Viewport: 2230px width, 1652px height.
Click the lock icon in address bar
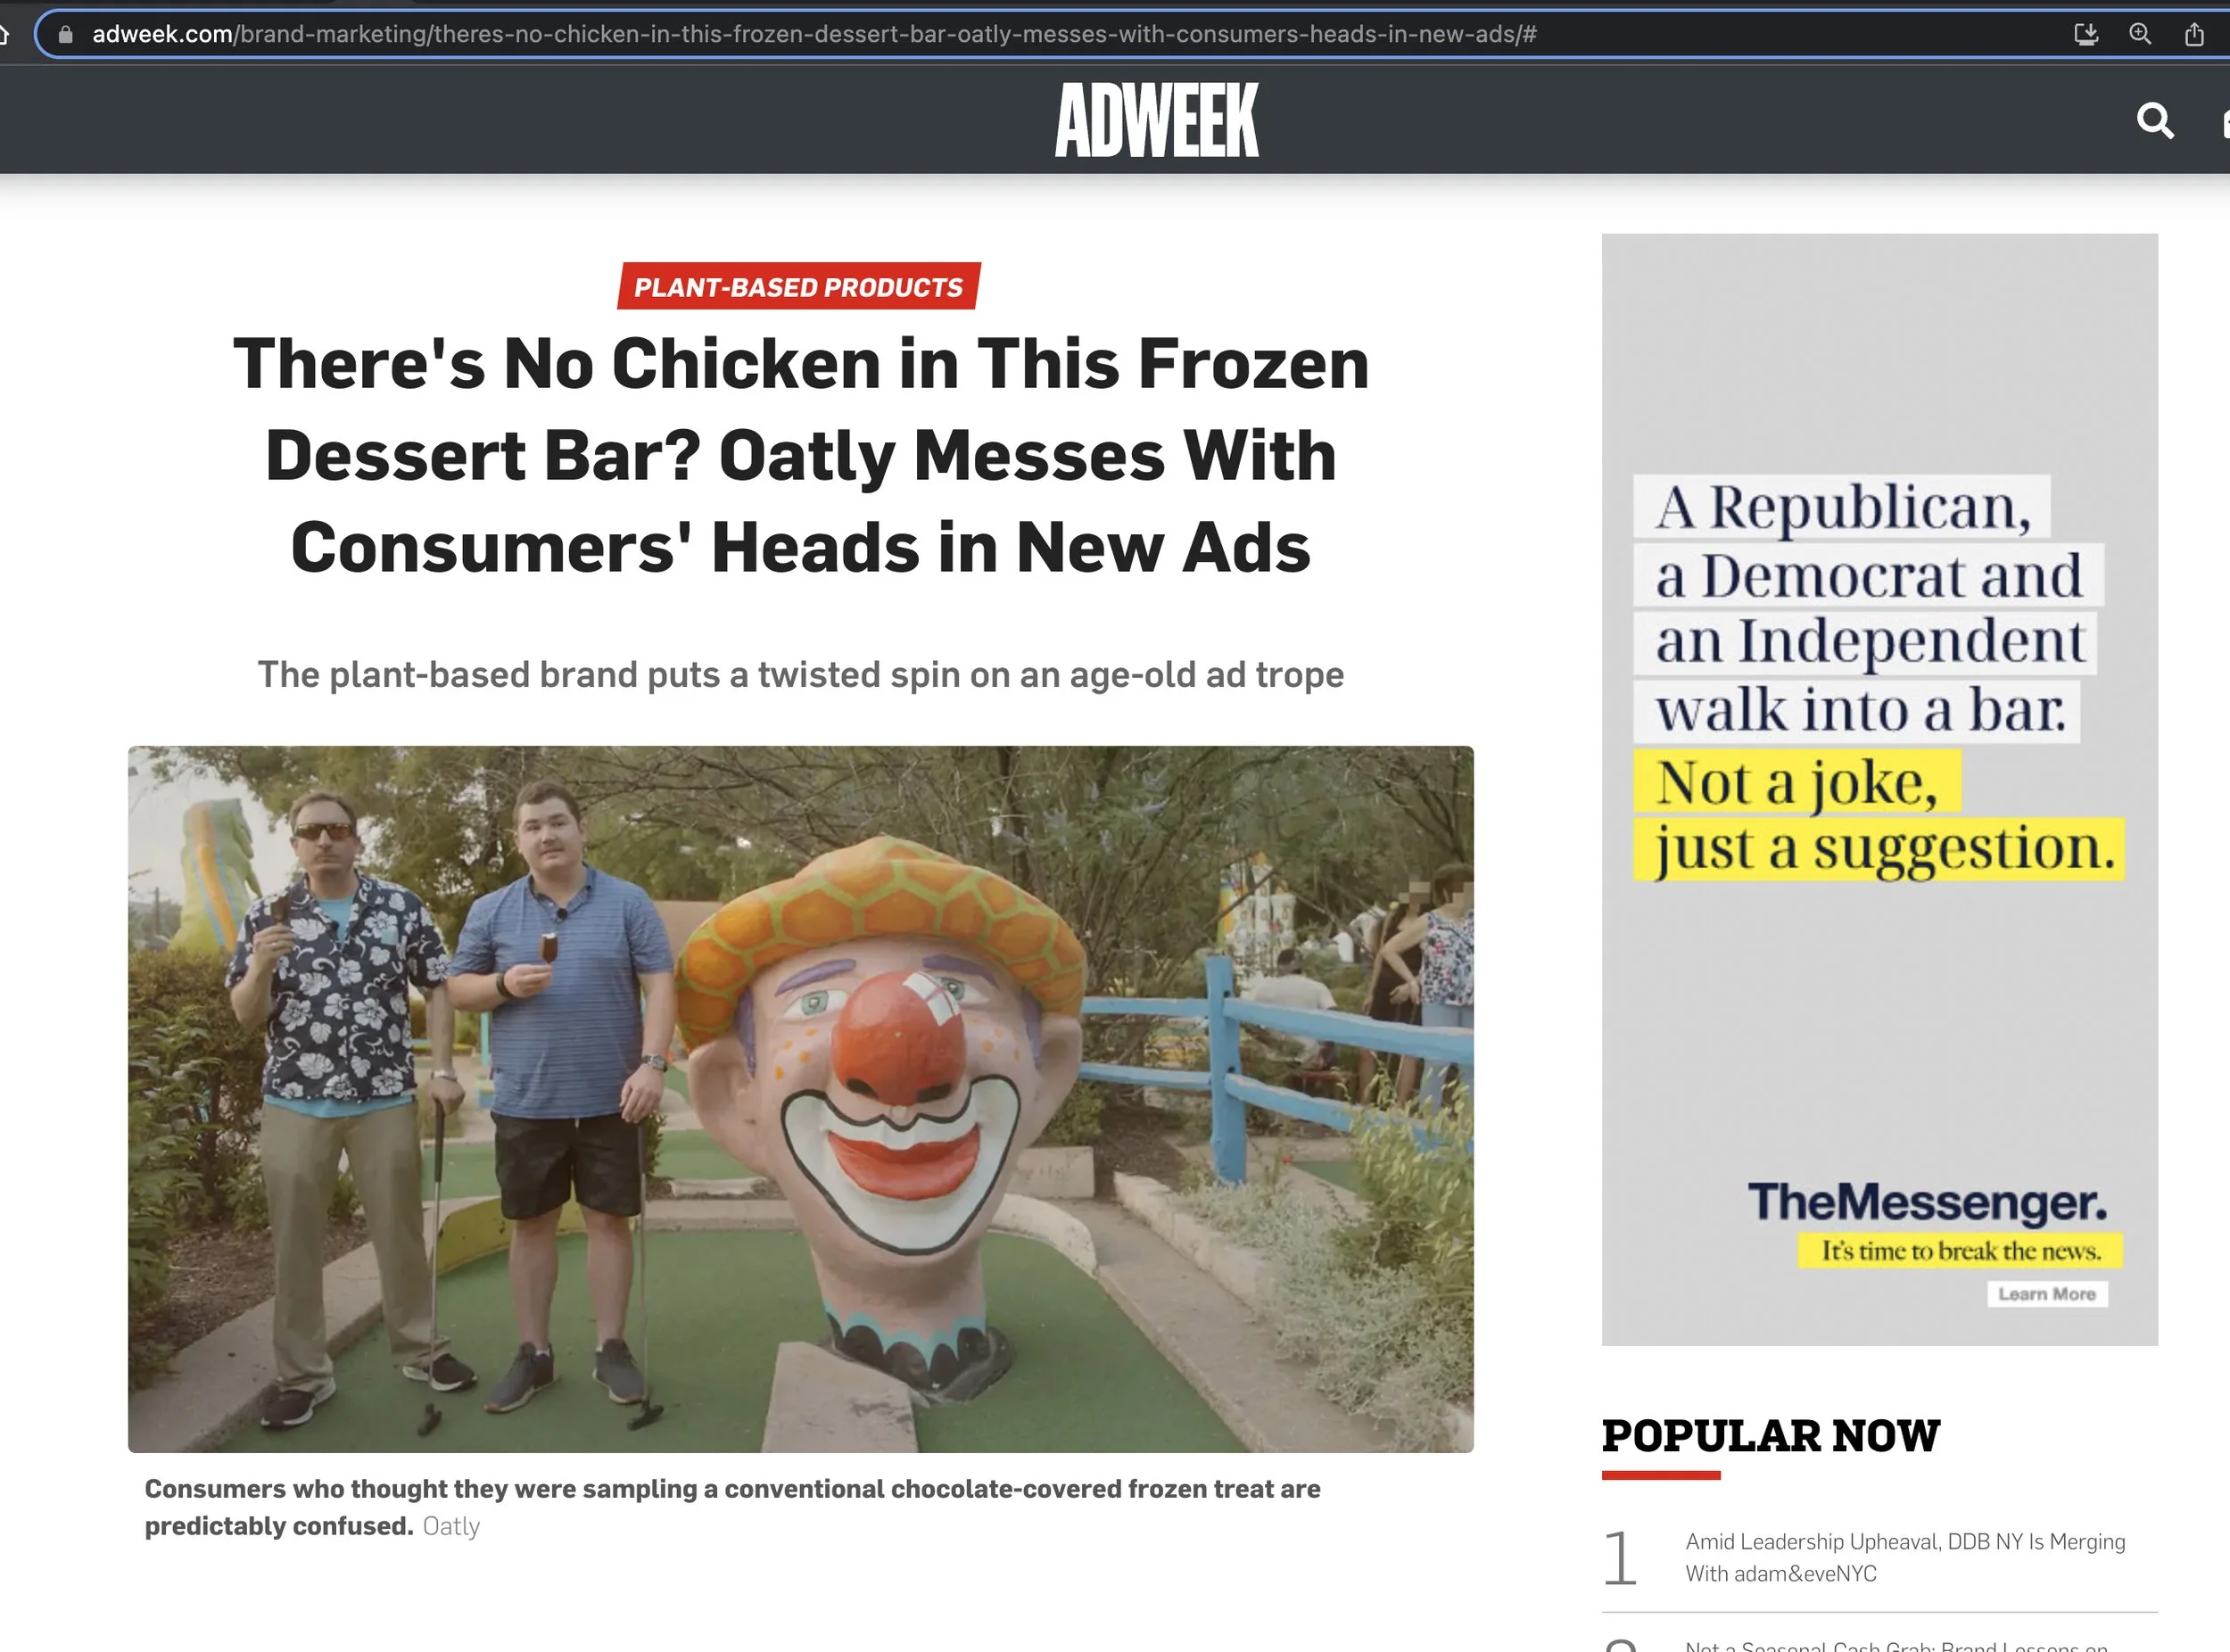click(66, 35)
